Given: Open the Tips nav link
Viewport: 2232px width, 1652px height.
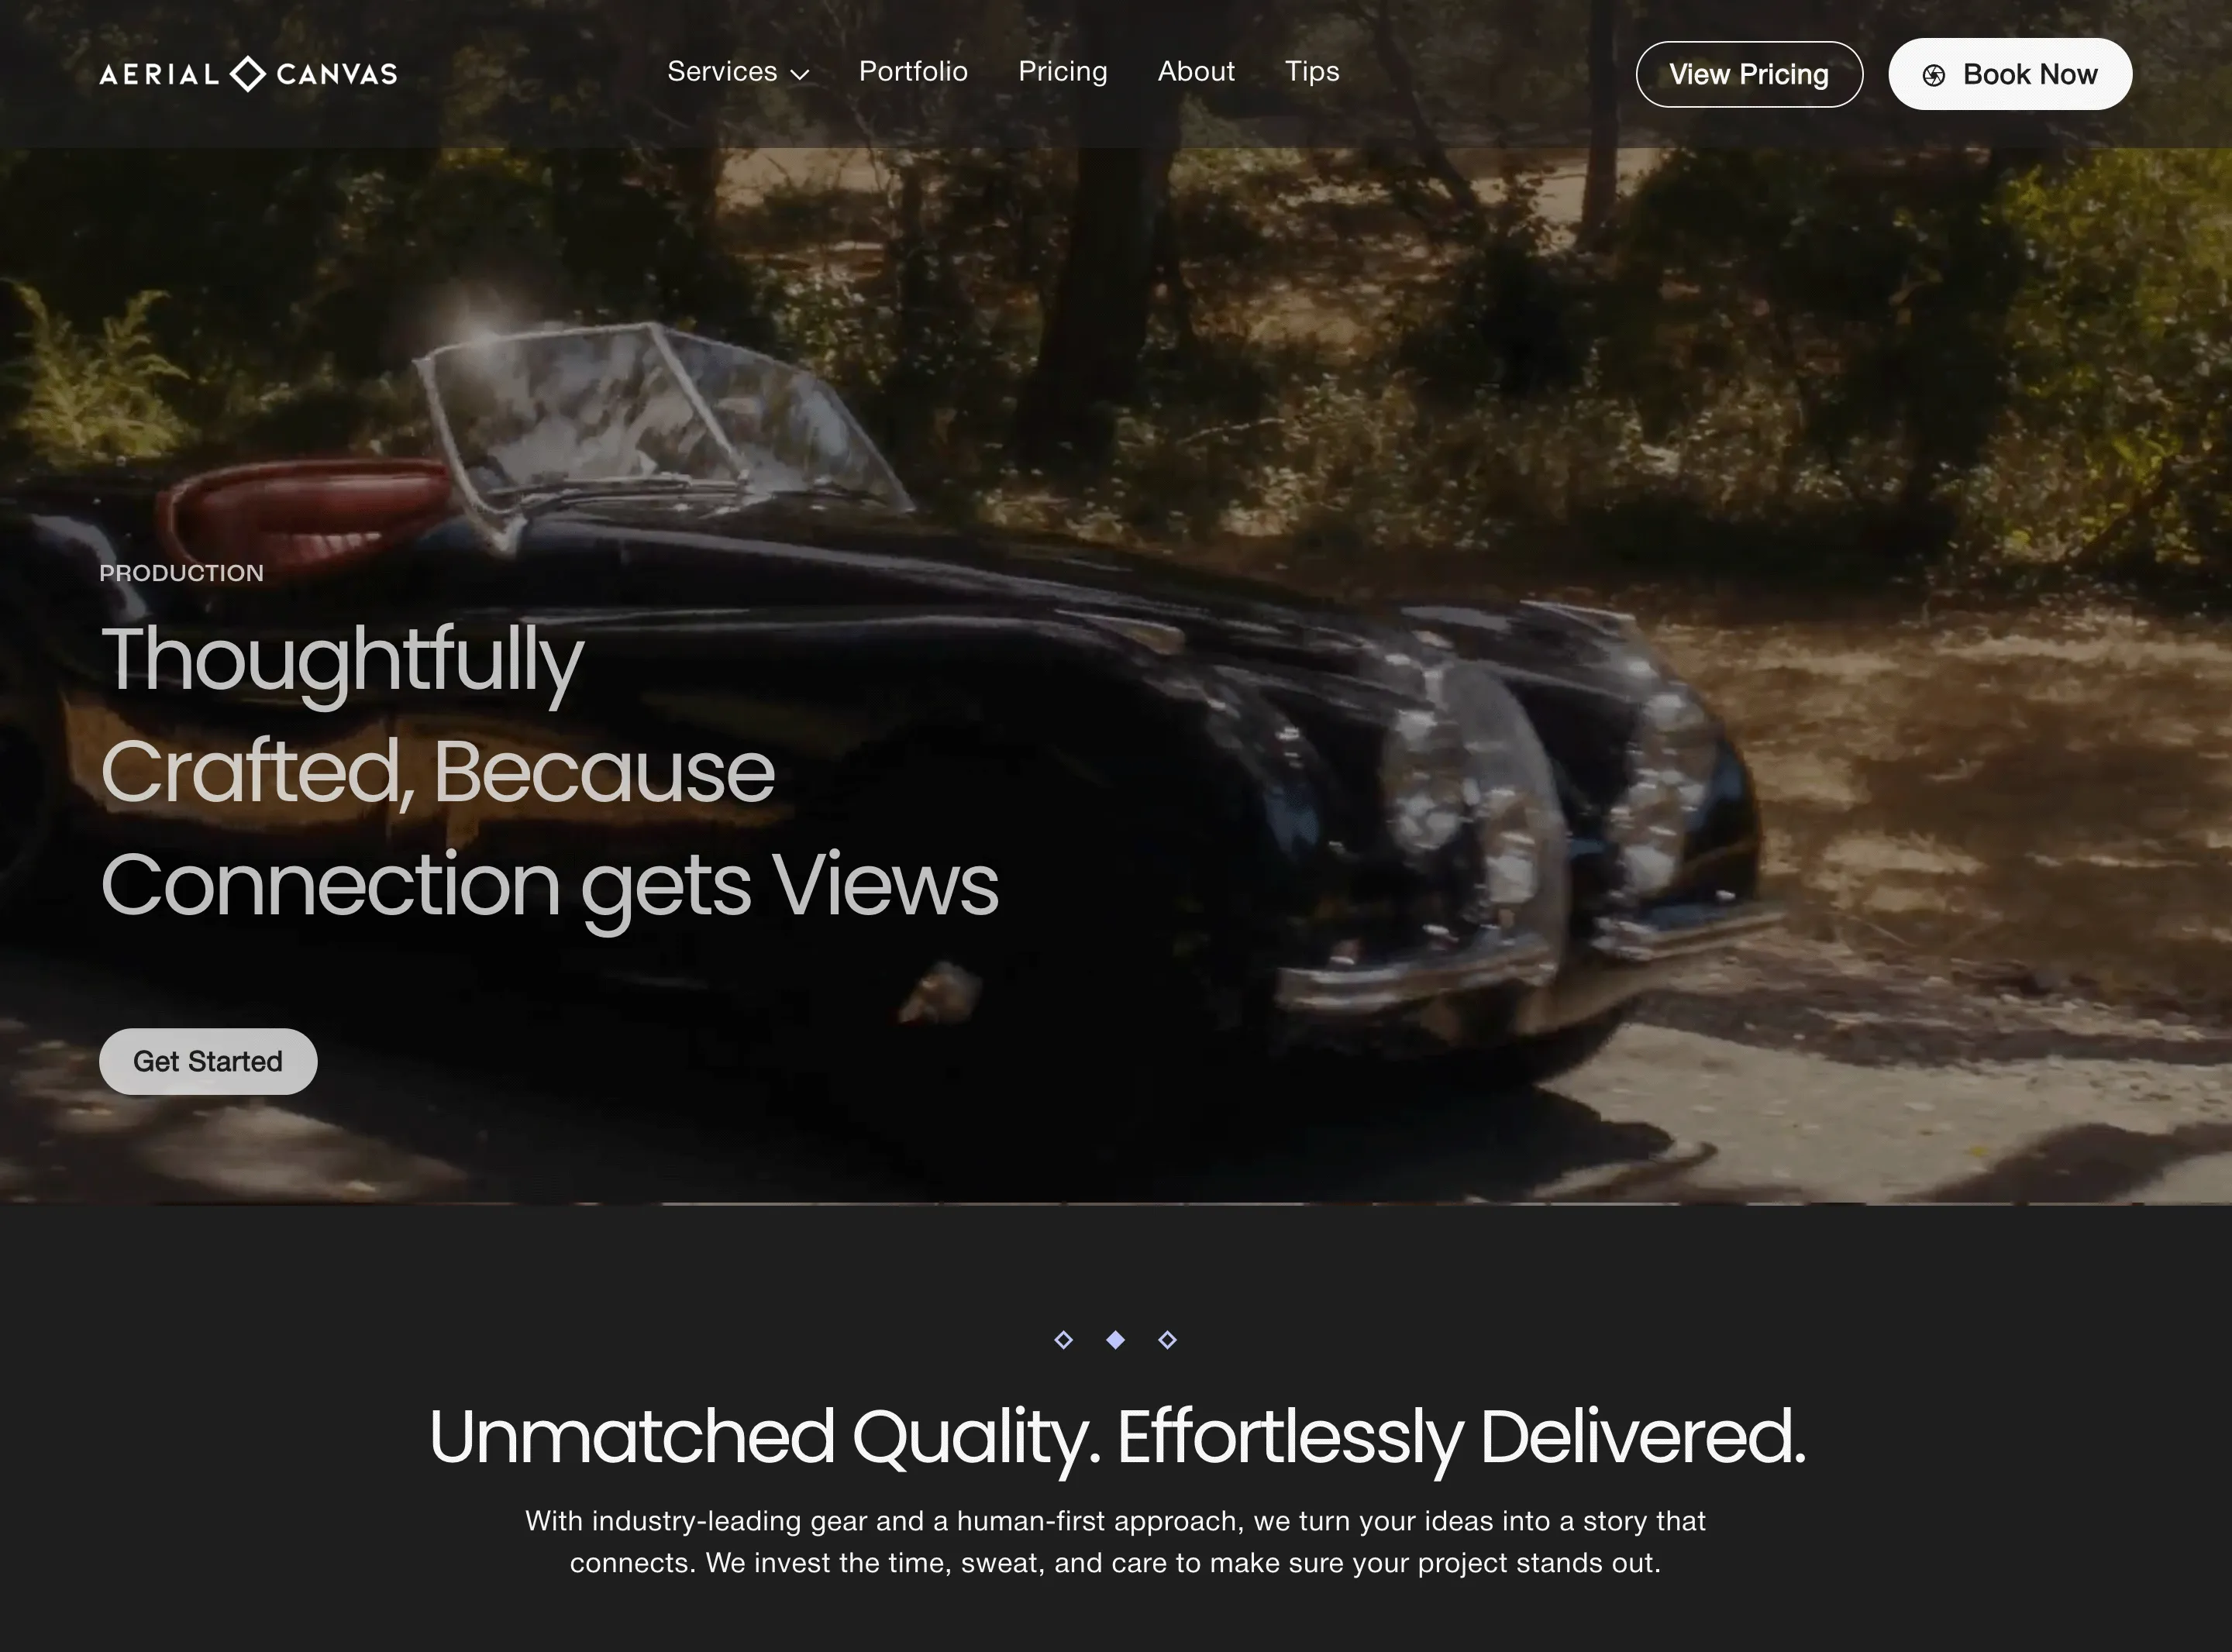Looking at the screenshot, I should [x=1312, y=72].
